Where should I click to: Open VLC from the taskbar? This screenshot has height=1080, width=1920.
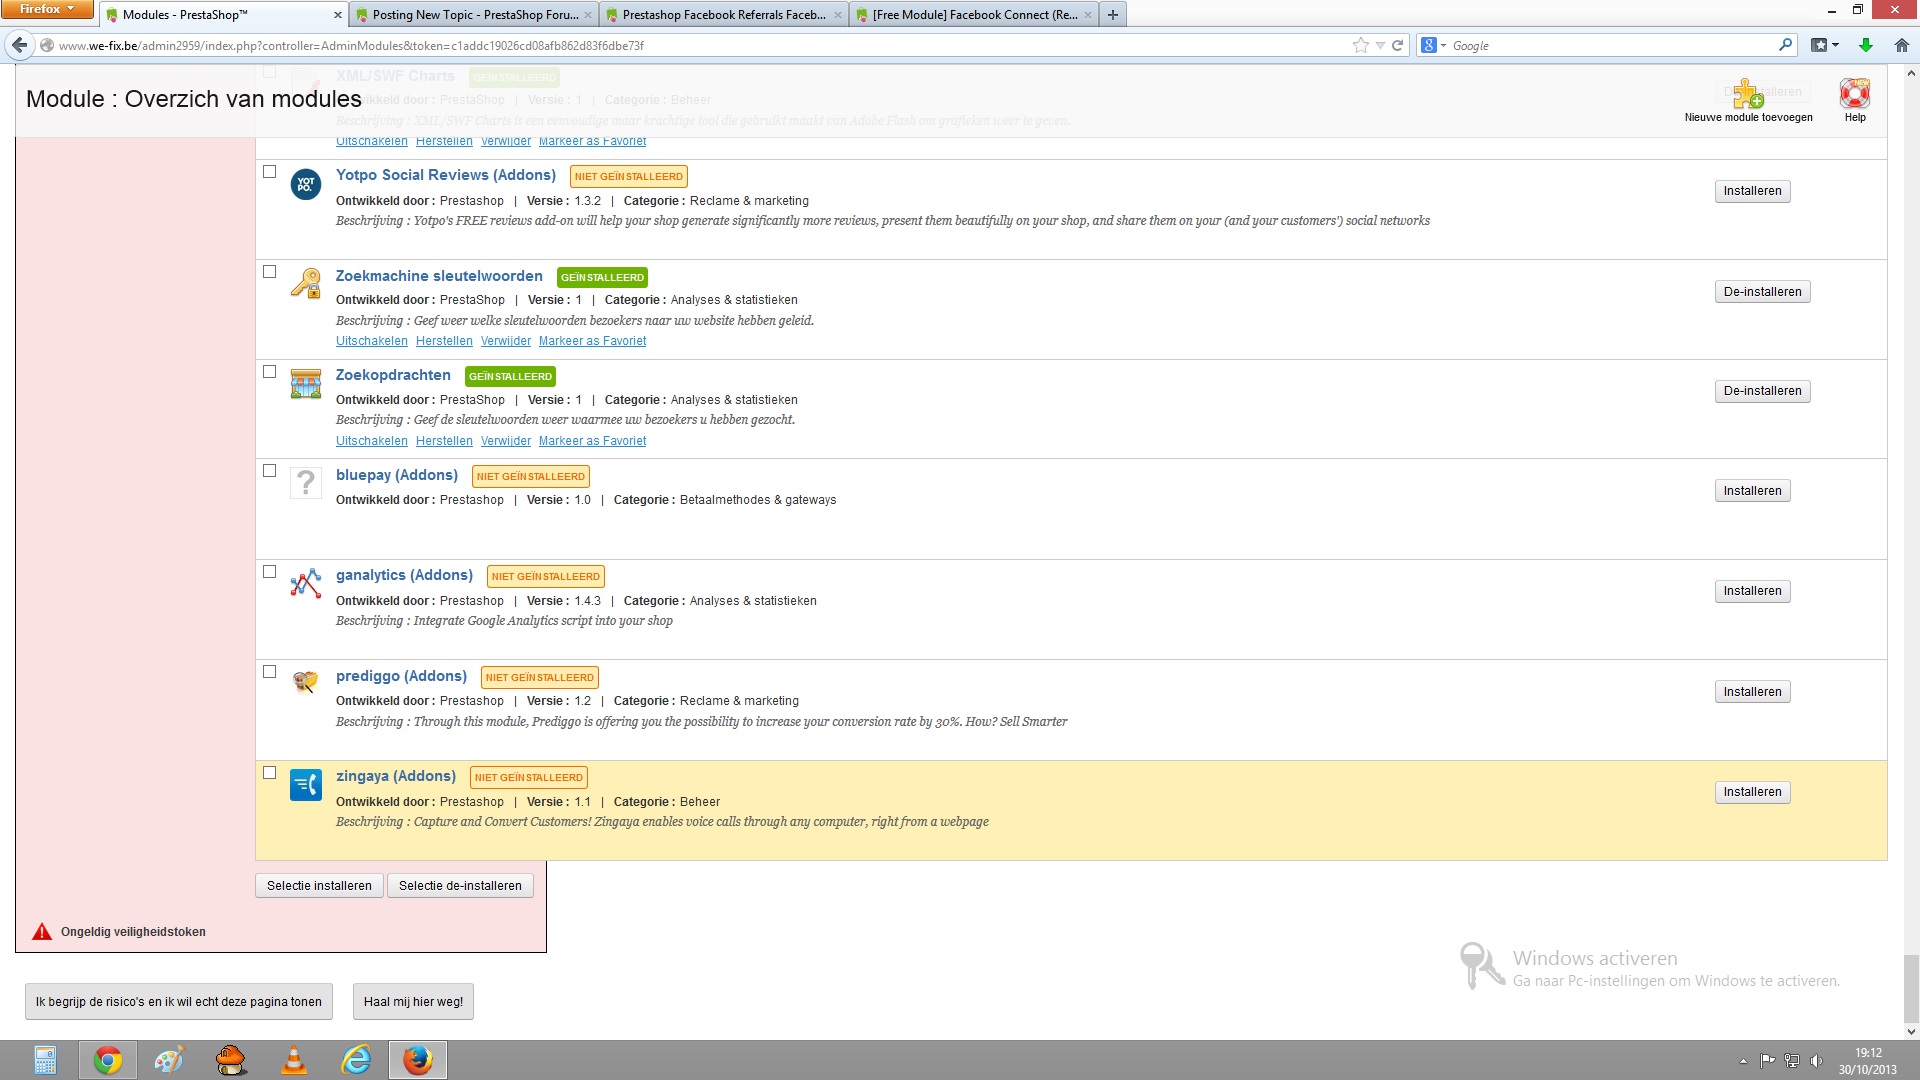pos(294,1060)
